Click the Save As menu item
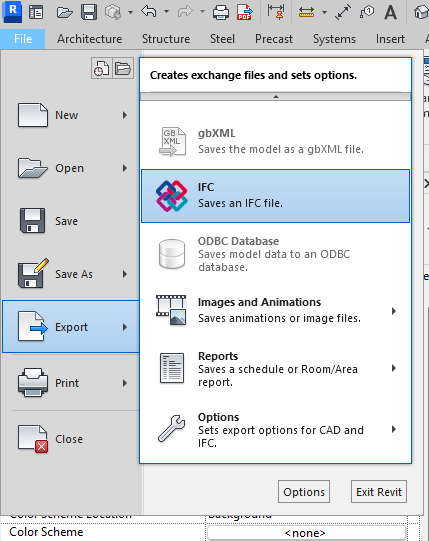This screenshot has width=429, height=541. (71, 274)
